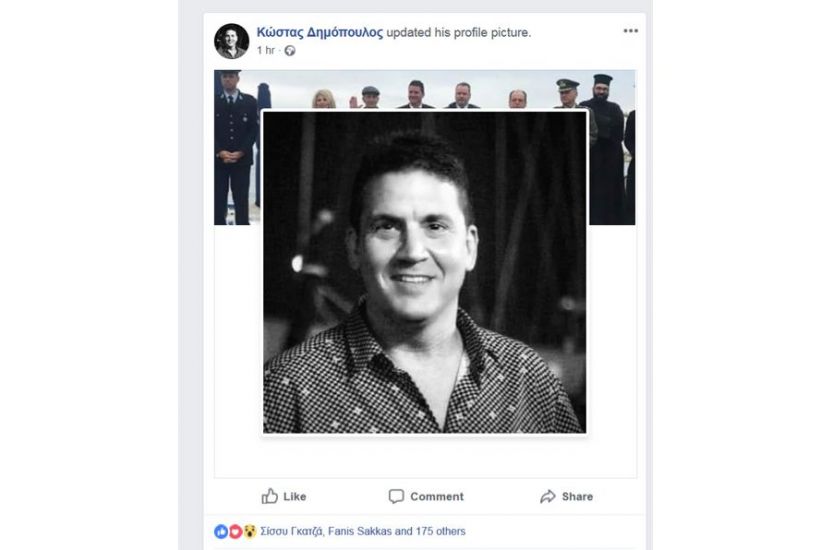
Task: Click the Share button label
Action: click(577, 496)
